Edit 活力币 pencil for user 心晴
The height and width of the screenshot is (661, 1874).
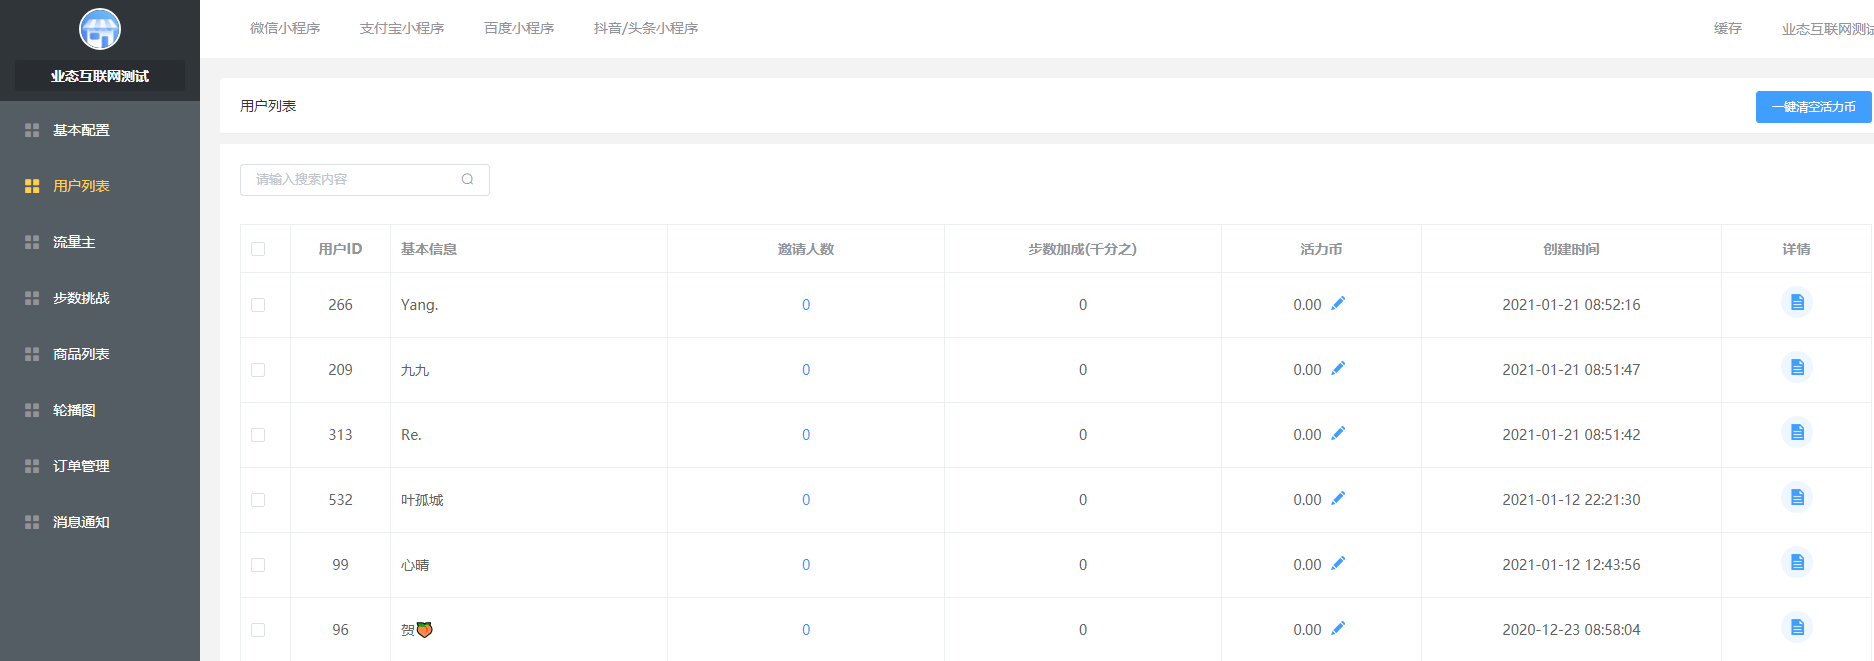pyautogui.click(x=1338, y=563)
